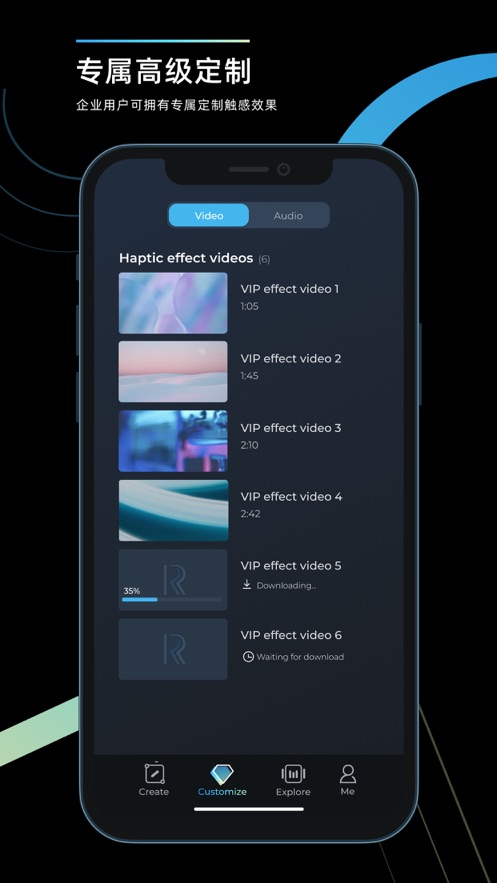Go to the Me profile icon
Image resolution: width=497 pixels, height=883 pixels.
tap(348, 773)
